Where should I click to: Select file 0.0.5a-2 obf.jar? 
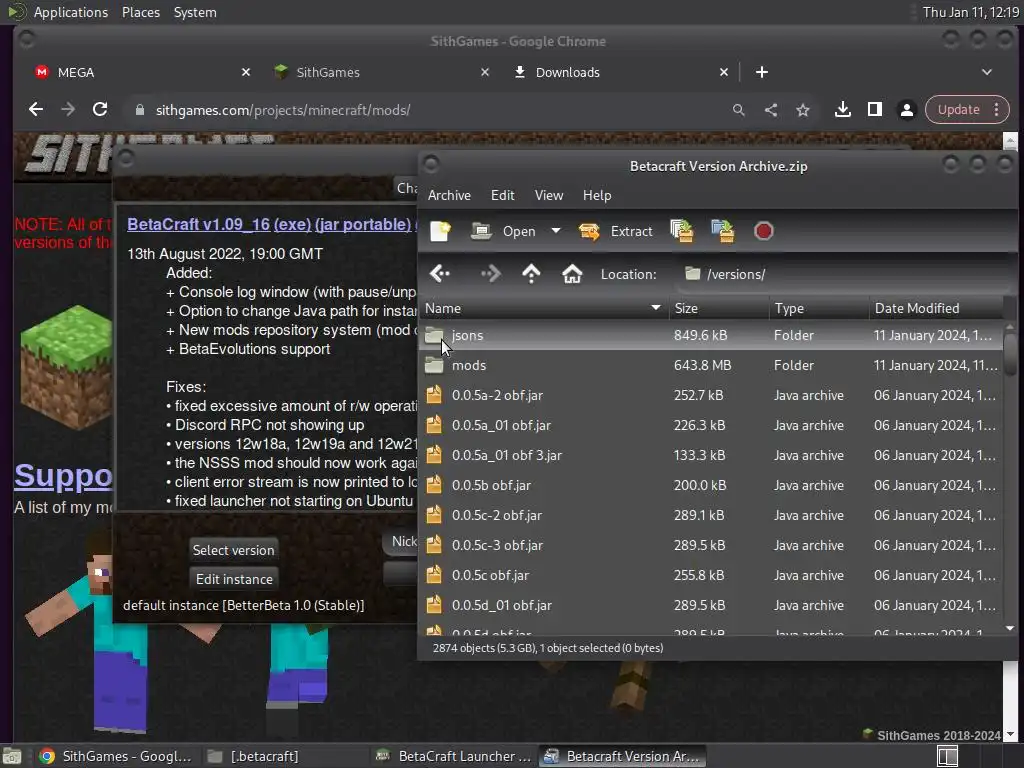pyautogui.click(x=711, y=395)
